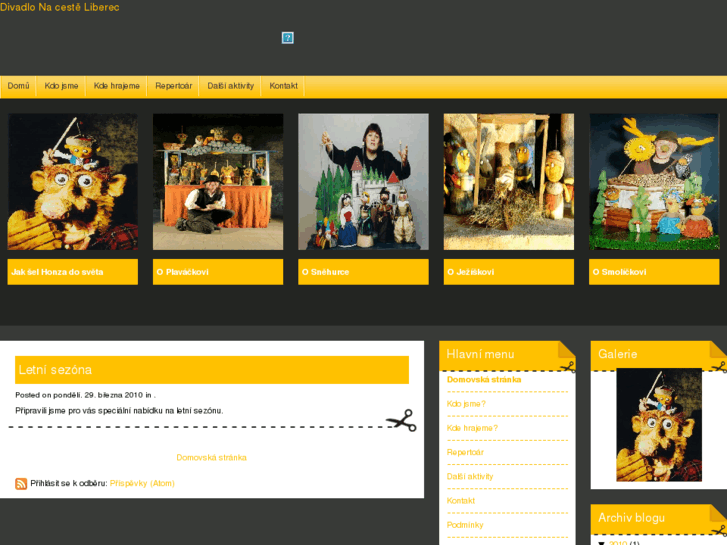Click the text 'Připravili jsme pro vás speciální nabídku'

coord(89,410)
